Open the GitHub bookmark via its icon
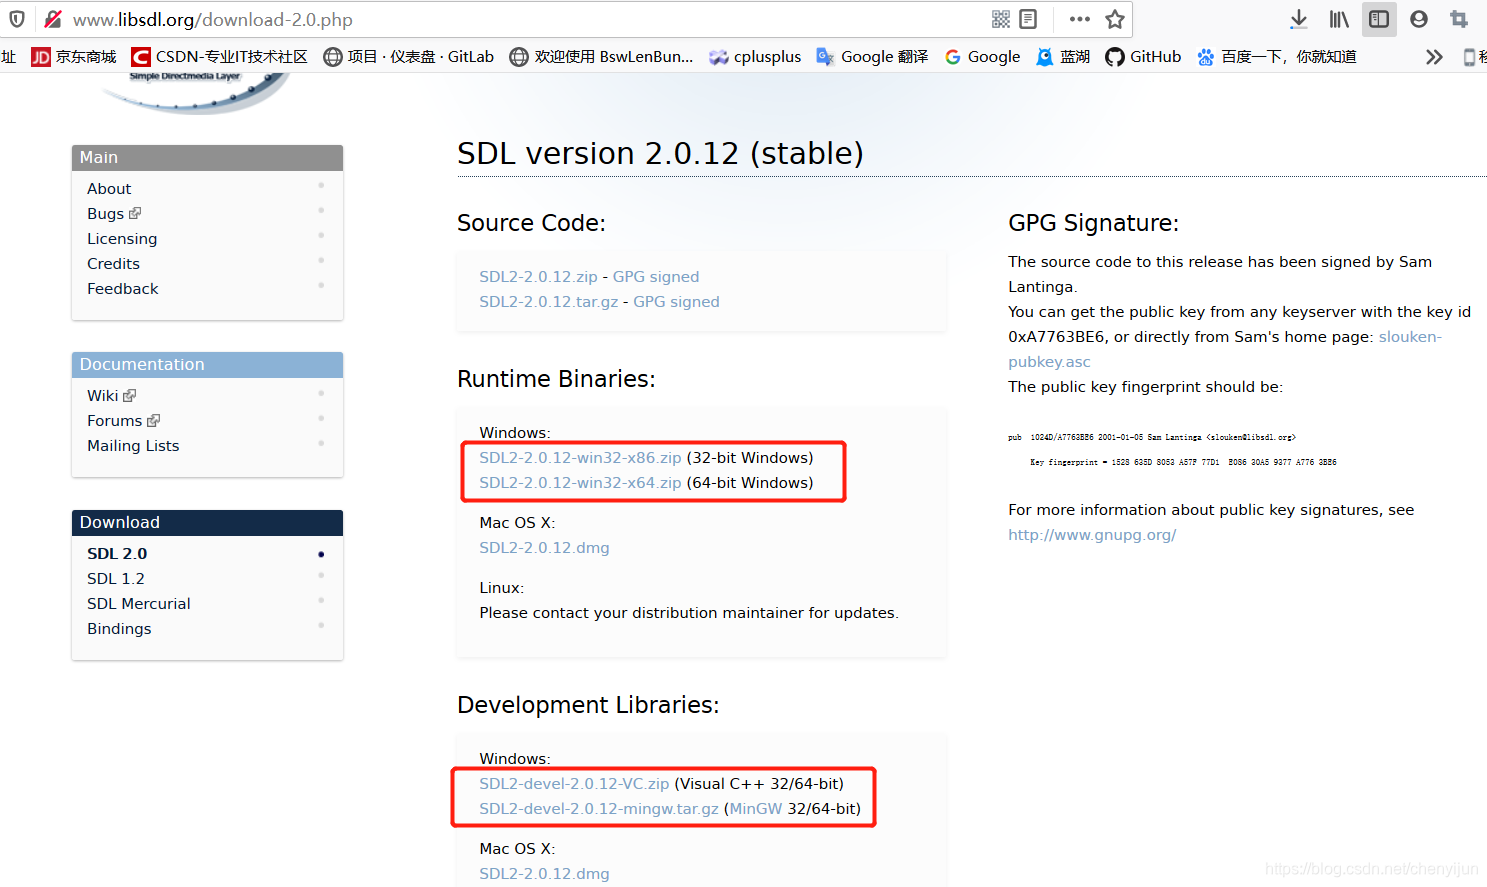 tap(1116, 56)
